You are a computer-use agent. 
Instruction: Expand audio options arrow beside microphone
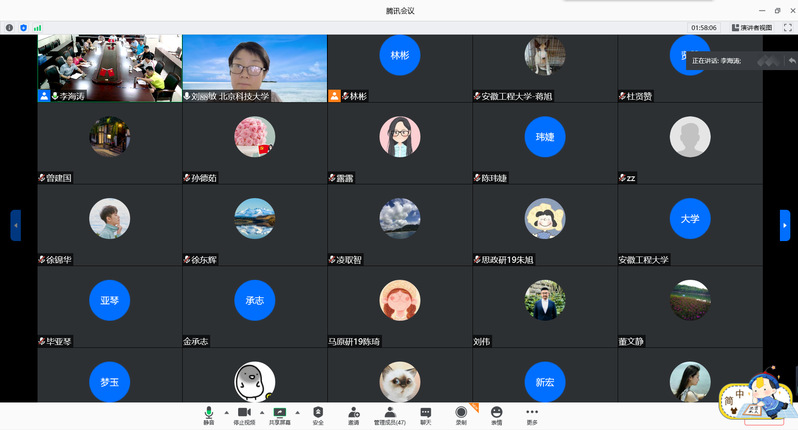point(225,411)
